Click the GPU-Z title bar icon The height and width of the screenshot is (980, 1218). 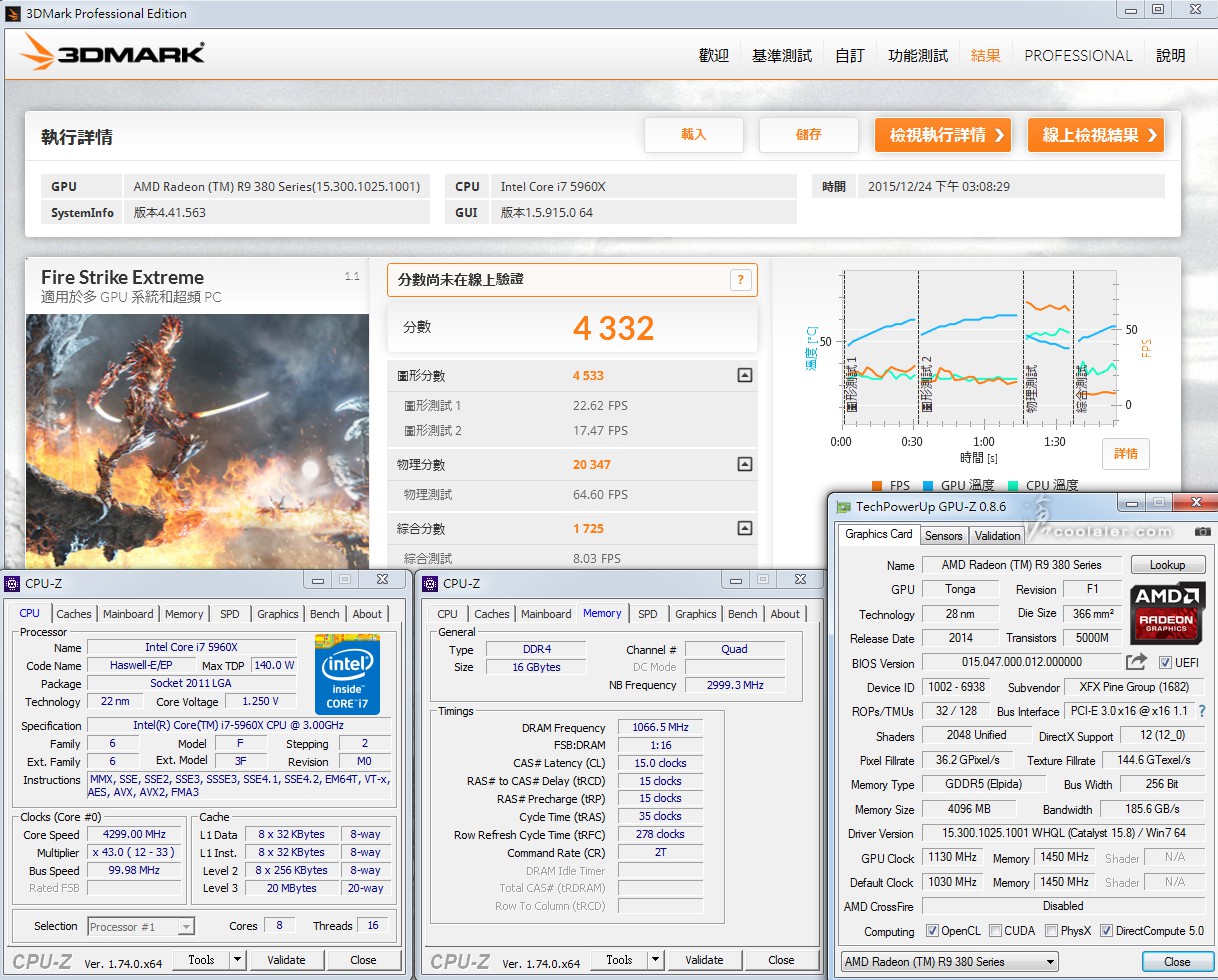845,508
